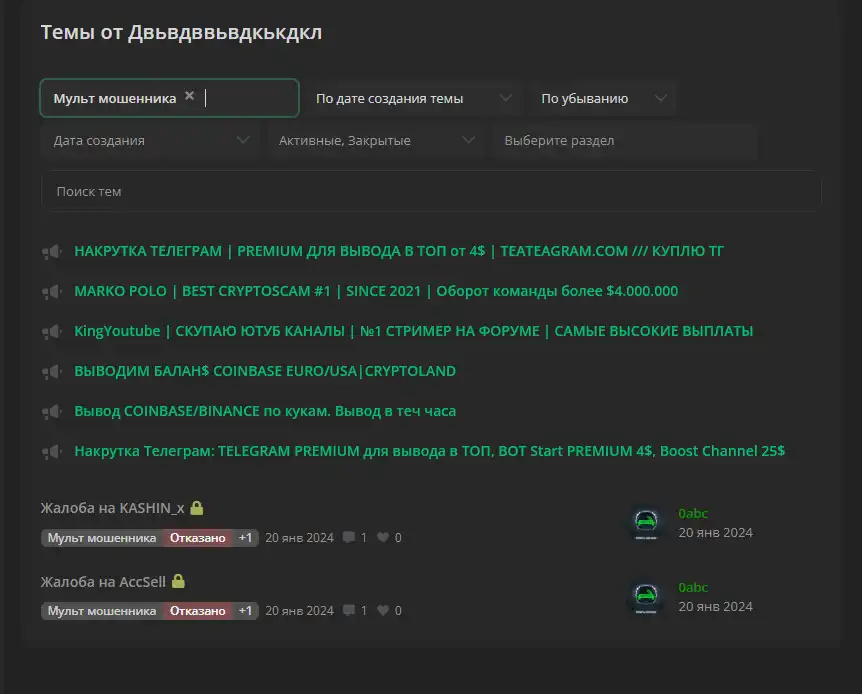Screen dimensions: 862x694
Task: Click heart likes icon on KASHIN_x thread
Action: tap(383, 537)
